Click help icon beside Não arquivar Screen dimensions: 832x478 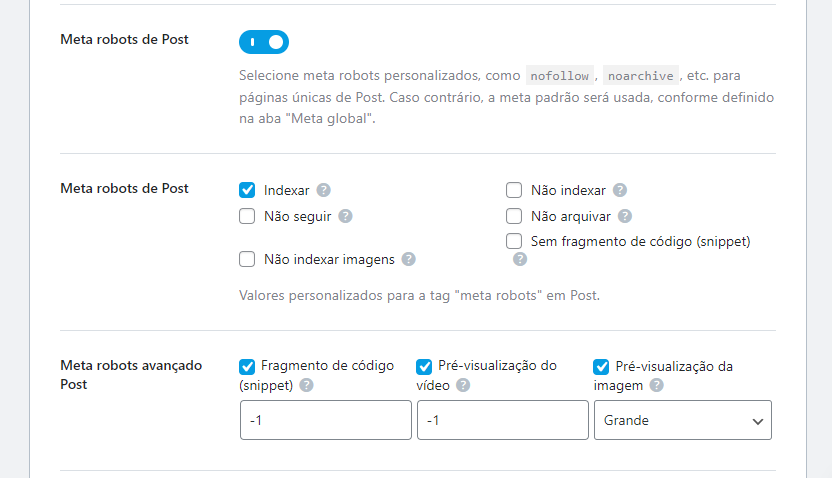tap(625, 216)
